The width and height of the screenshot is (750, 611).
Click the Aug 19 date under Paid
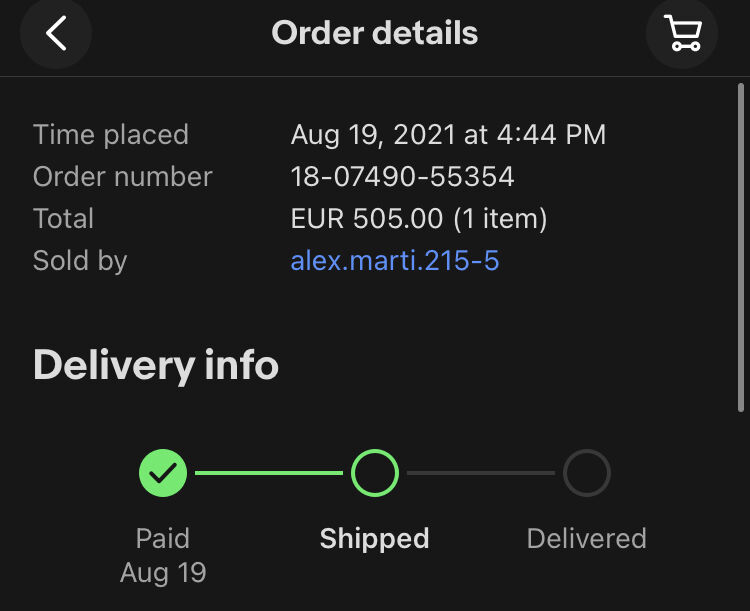pos(163,572)
